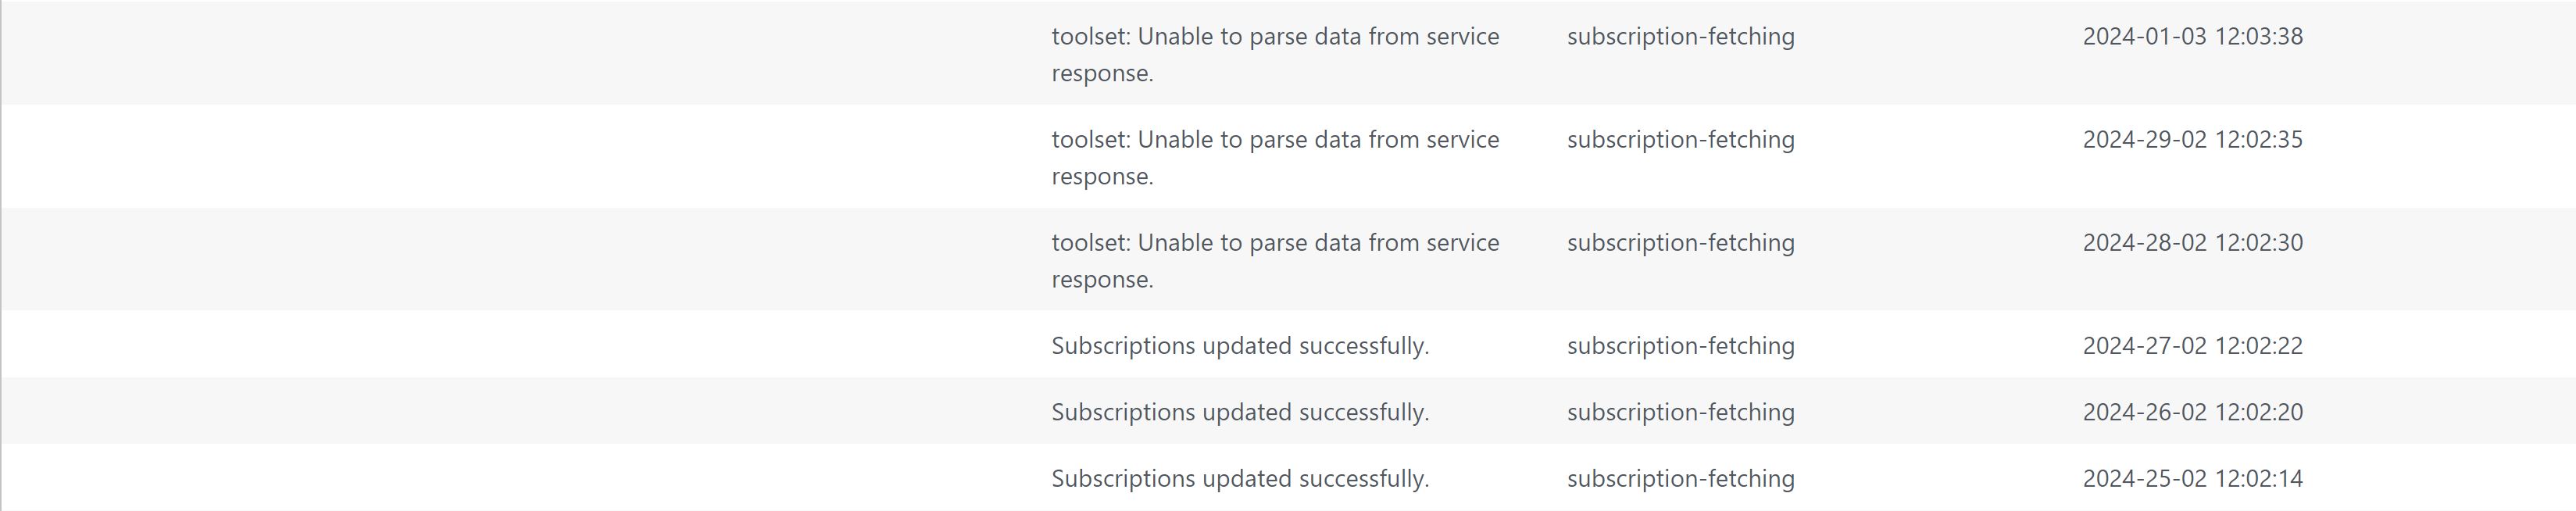
Task: Select the subscription-fetching type logged at 12:02:30
Action: [x=1680, y=243]
